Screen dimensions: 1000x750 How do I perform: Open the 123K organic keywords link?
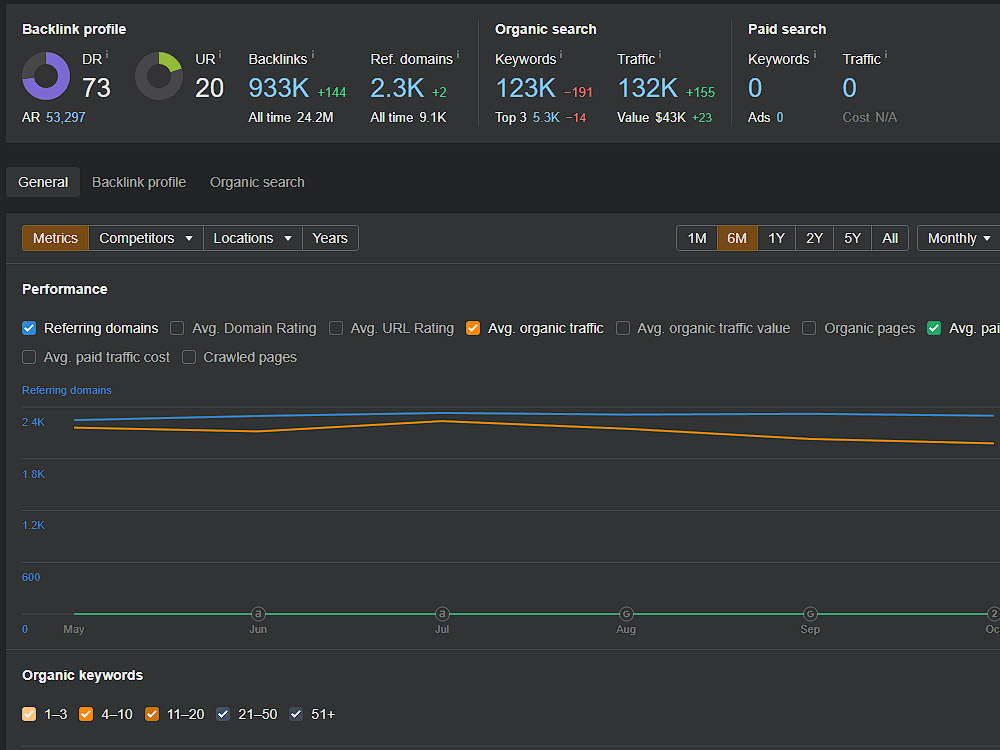[x=526, y=88]
